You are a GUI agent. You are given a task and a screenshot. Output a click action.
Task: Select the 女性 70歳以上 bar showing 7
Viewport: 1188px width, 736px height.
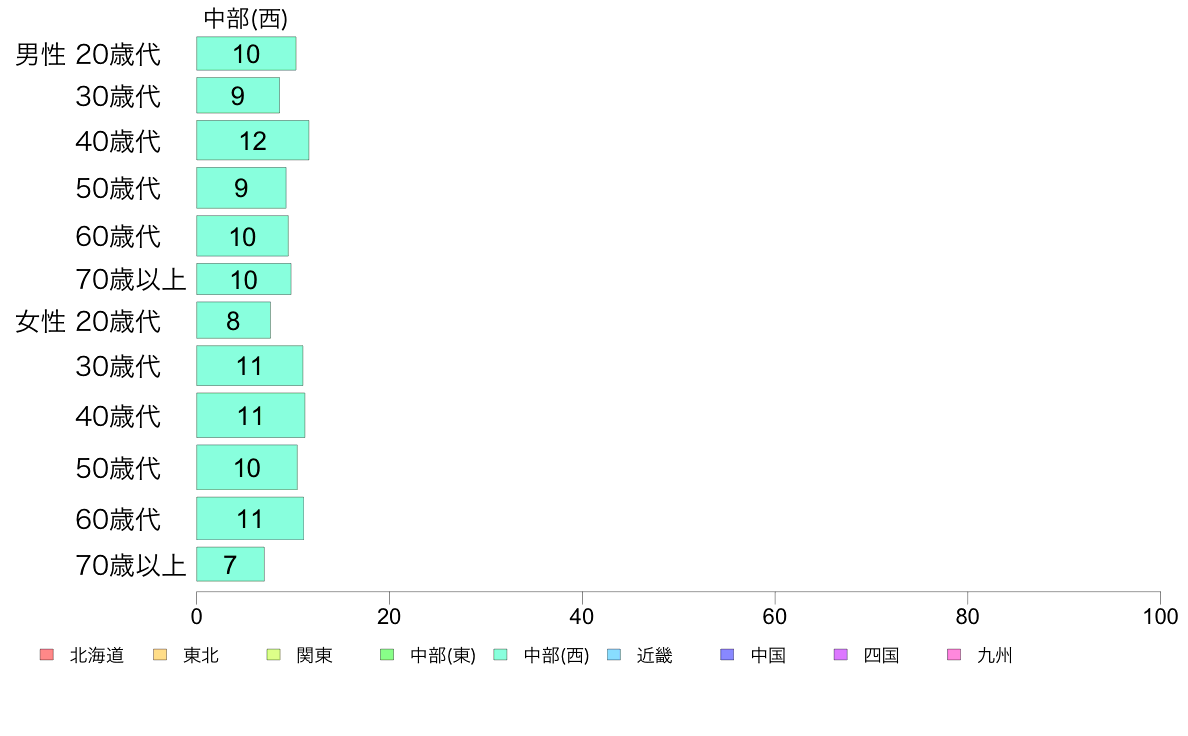point(230,564)
